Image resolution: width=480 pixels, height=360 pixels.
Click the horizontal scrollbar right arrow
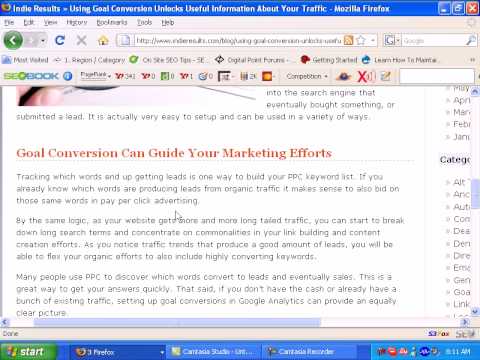tap(465, 322)
